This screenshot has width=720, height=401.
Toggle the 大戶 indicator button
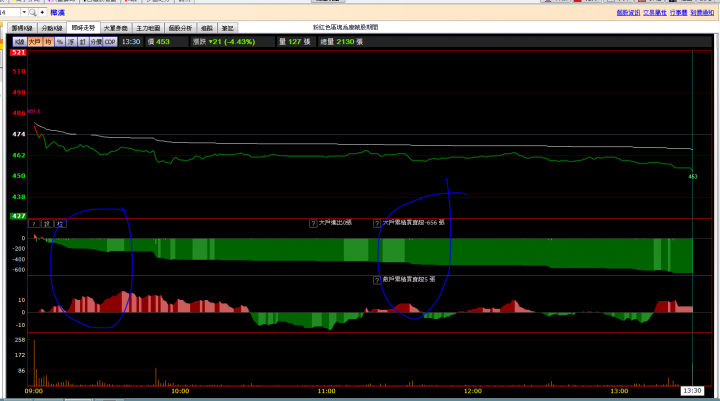[35, 42]
